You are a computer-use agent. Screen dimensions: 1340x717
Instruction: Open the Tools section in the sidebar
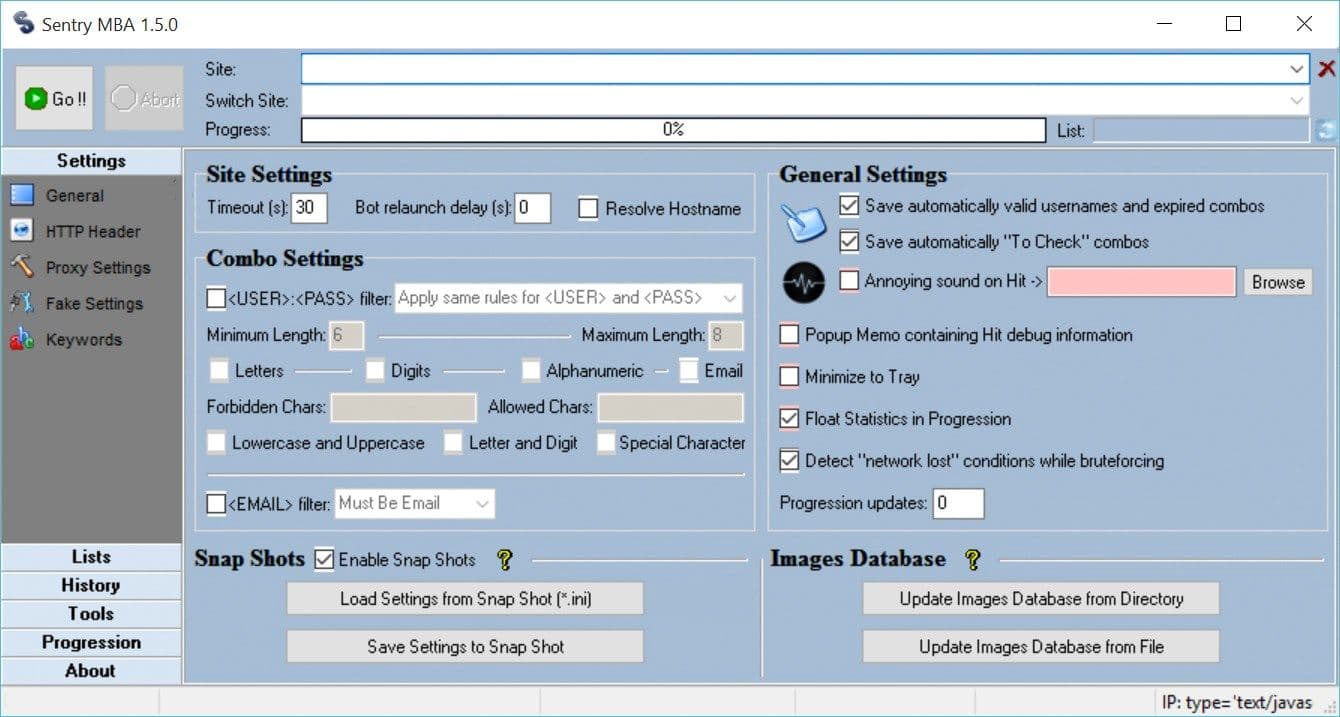coord(91,613)
